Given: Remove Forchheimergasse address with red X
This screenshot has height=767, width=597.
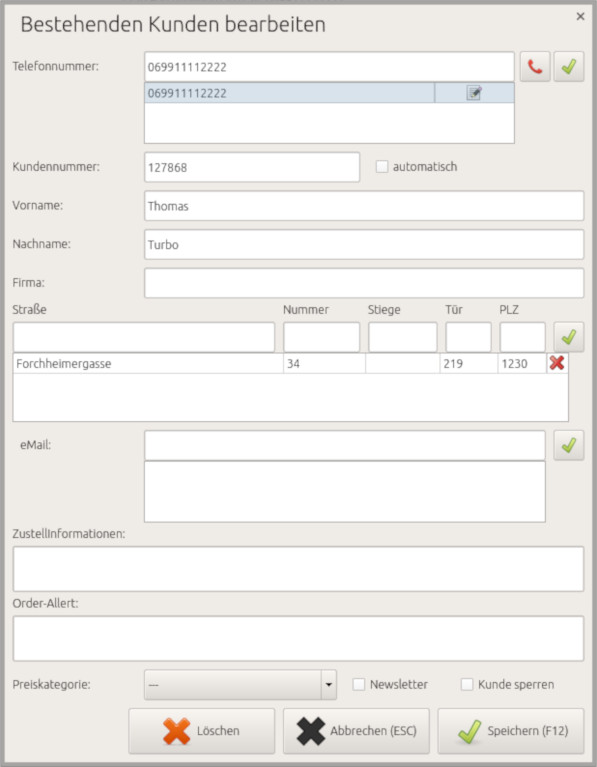Looking at the screenshot, I should click(x=557, y=363).
